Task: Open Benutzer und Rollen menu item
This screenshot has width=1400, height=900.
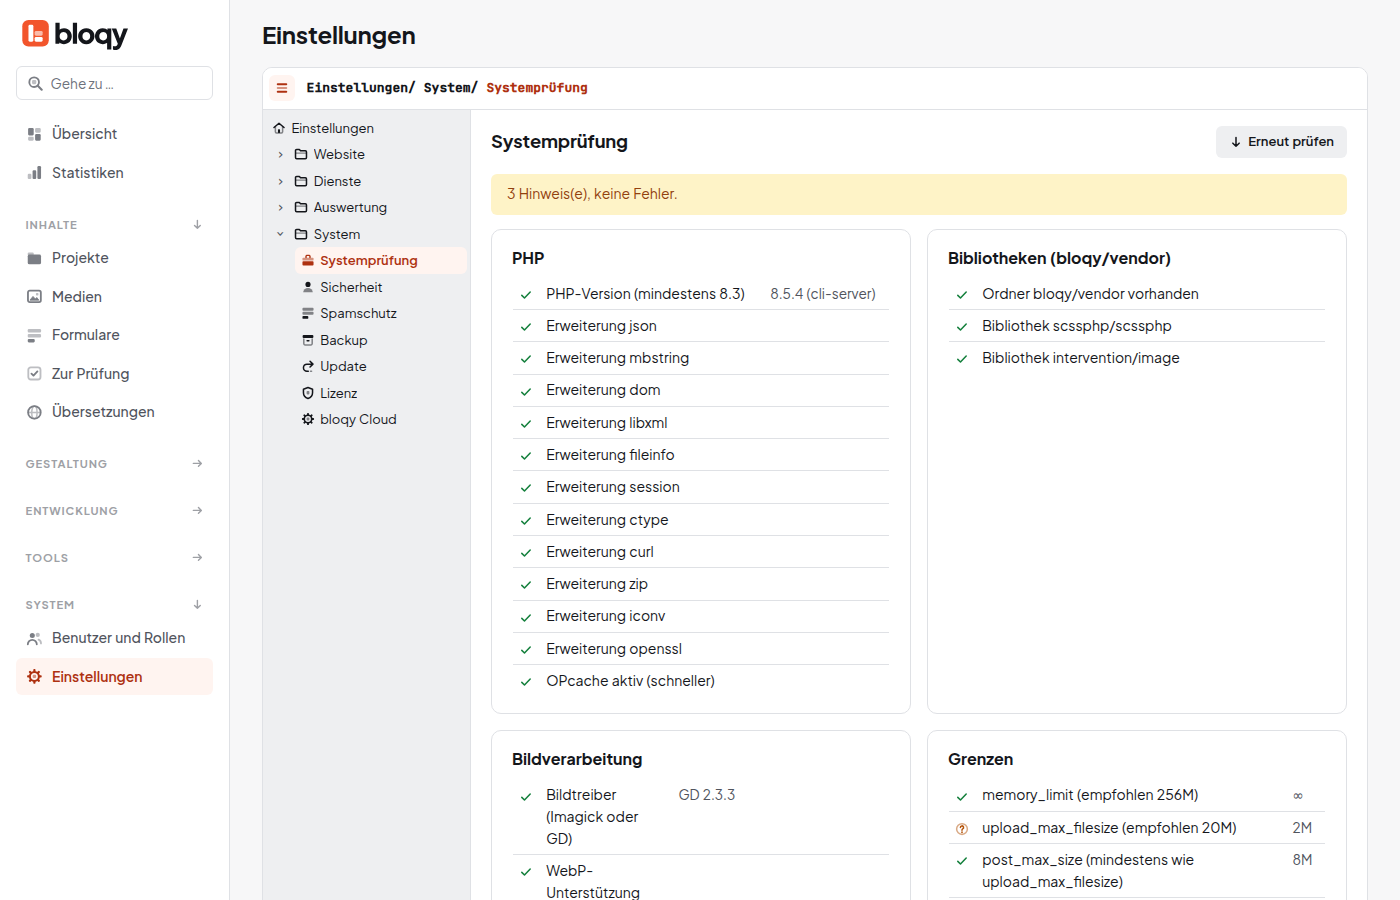Action: point(114,638)
